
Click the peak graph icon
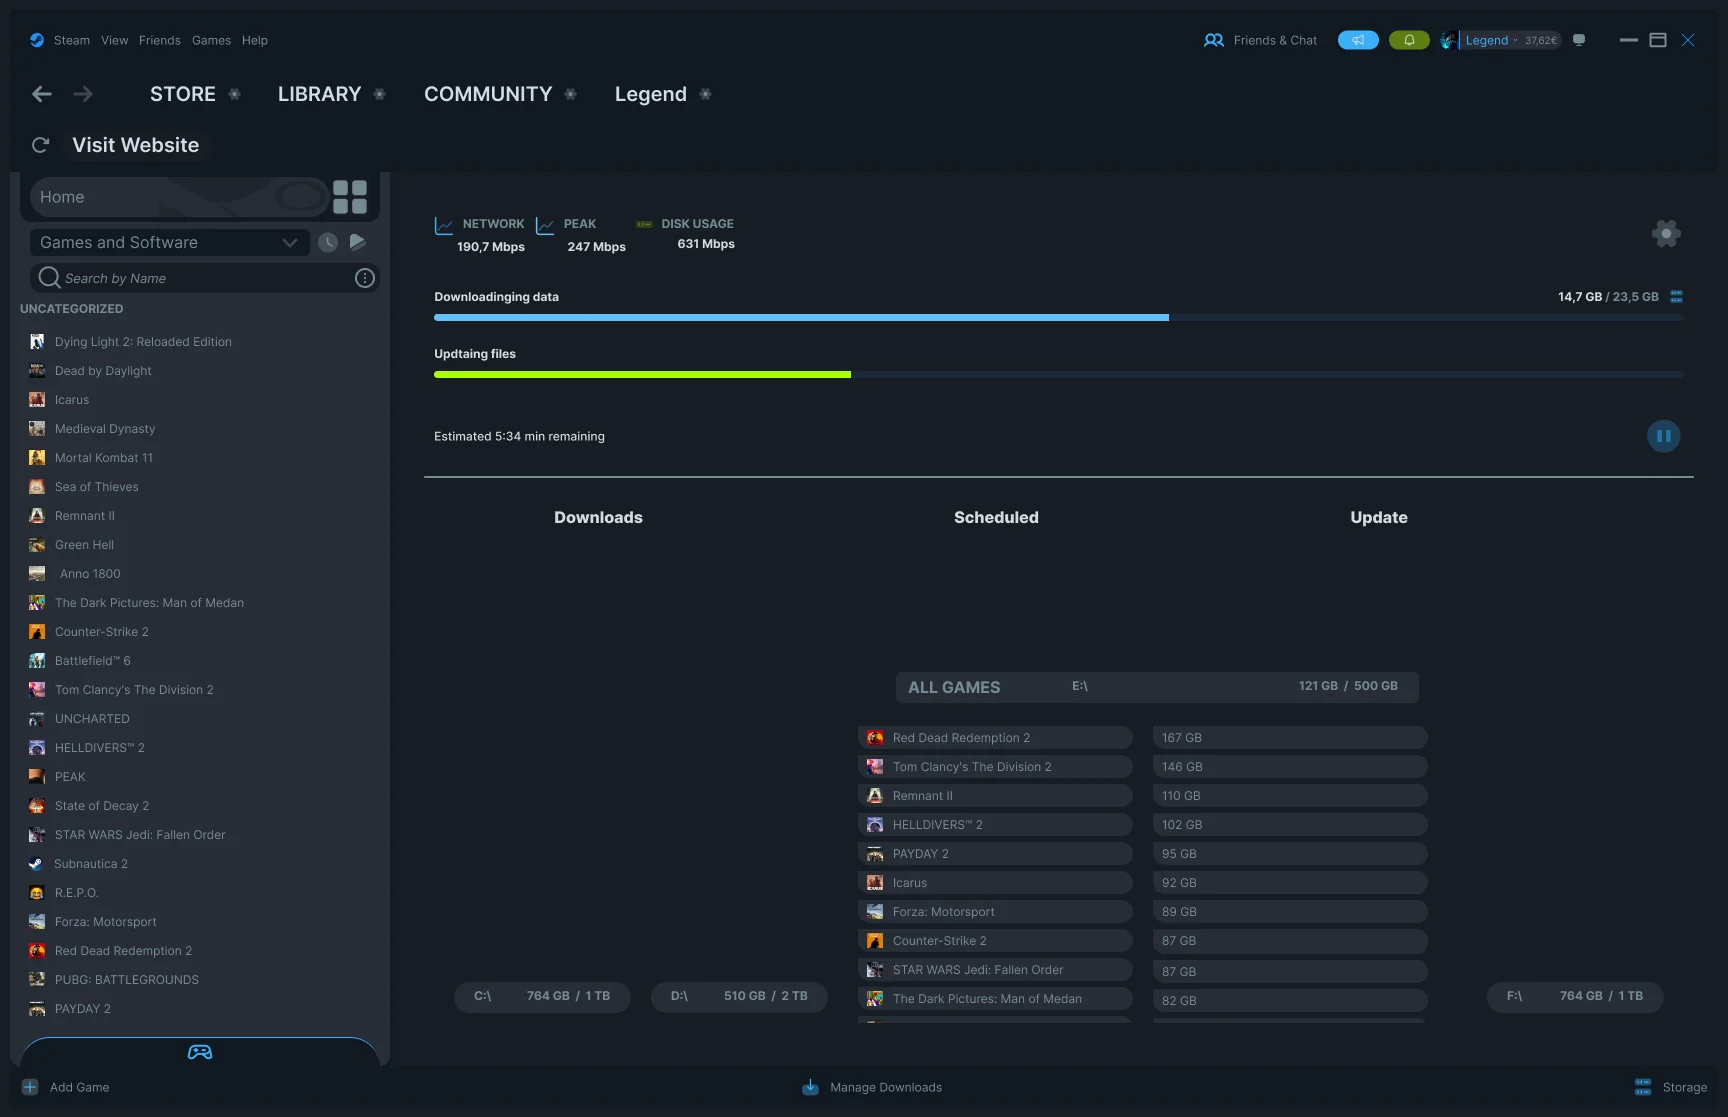pyautogui.click(x=545, y=226)
